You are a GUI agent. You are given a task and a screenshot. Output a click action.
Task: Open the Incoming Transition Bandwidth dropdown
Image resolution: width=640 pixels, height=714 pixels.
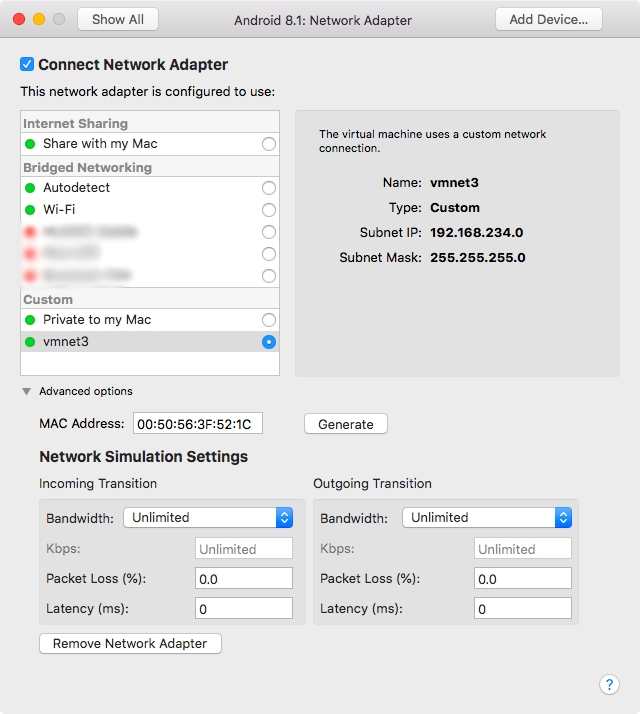(208, 517)
